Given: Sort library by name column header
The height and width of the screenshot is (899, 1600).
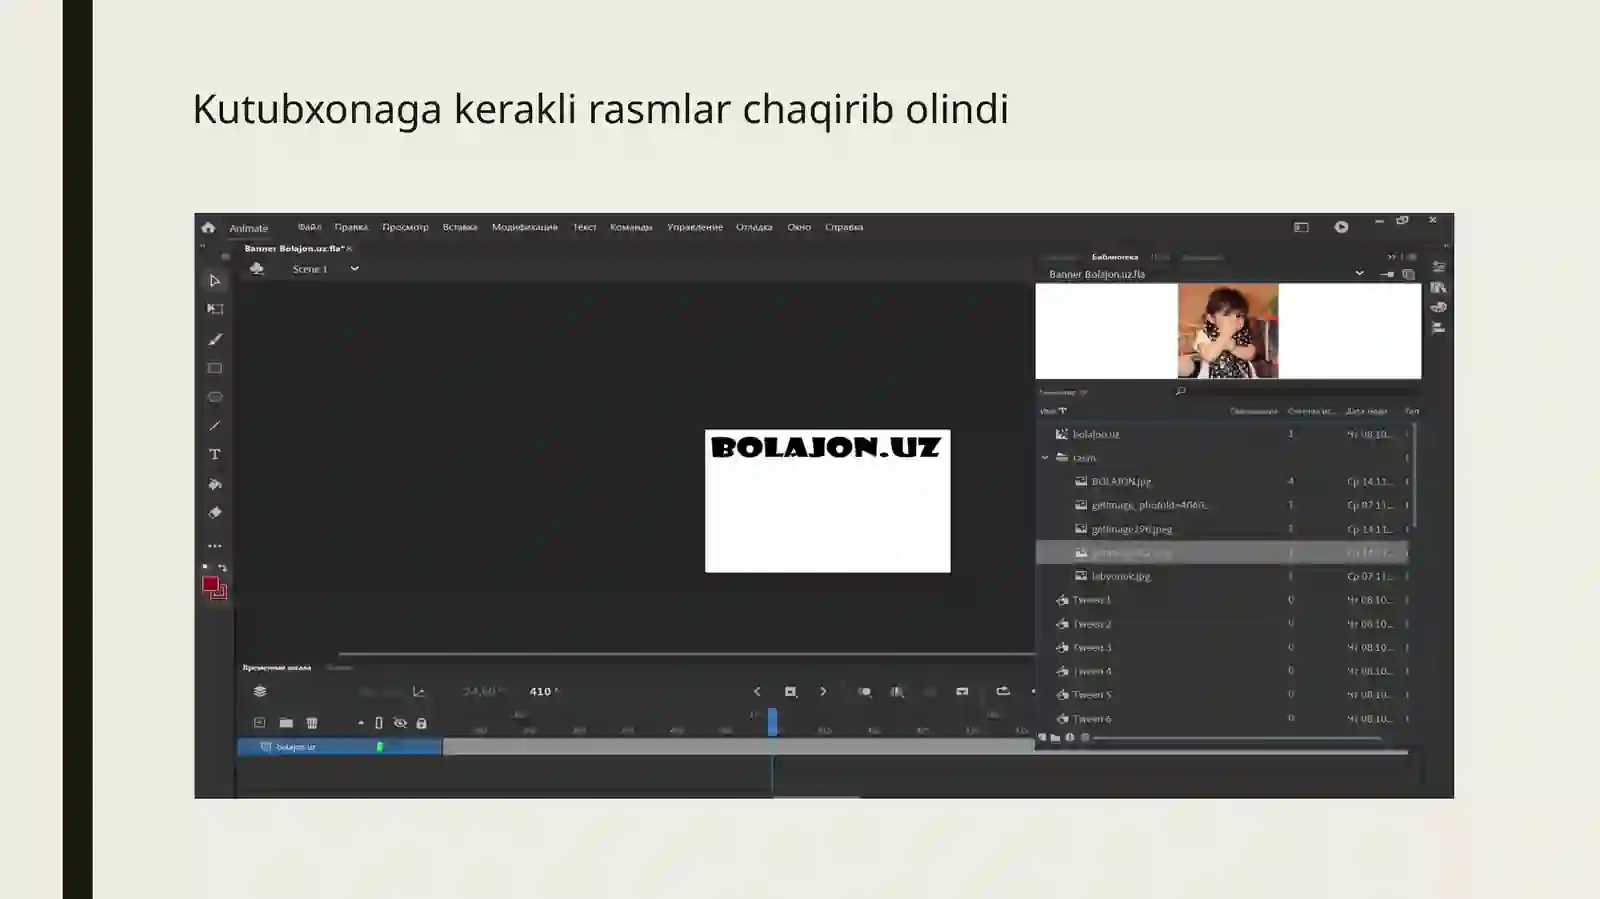Looking at the screenshot, I should (1053, 411).
